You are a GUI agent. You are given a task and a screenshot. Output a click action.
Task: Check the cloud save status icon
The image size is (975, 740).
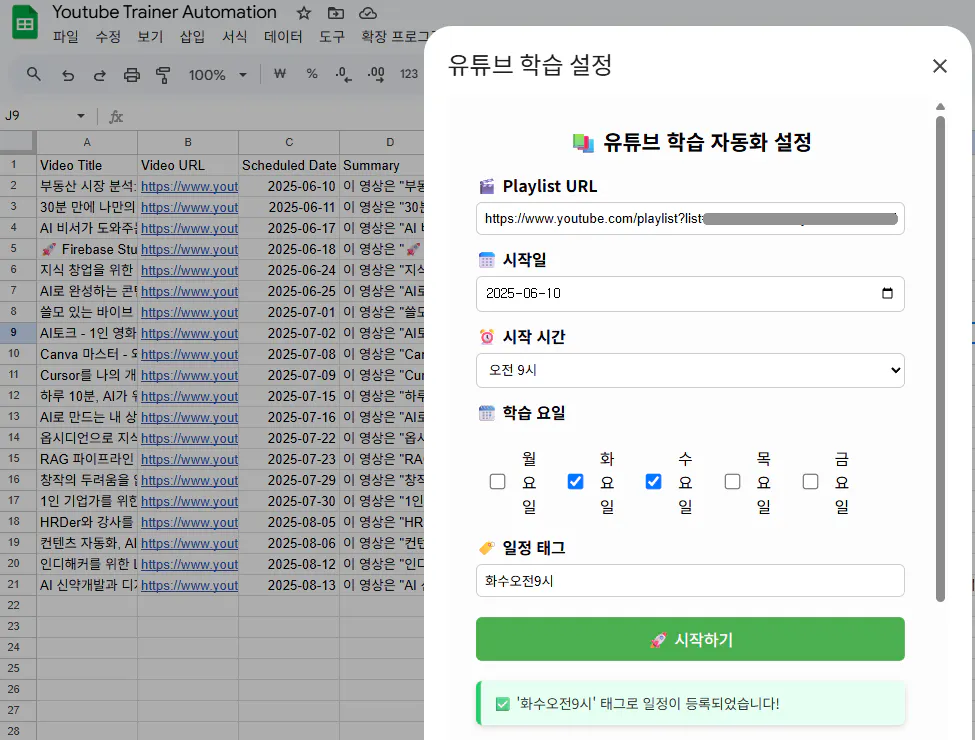point(368,13)
